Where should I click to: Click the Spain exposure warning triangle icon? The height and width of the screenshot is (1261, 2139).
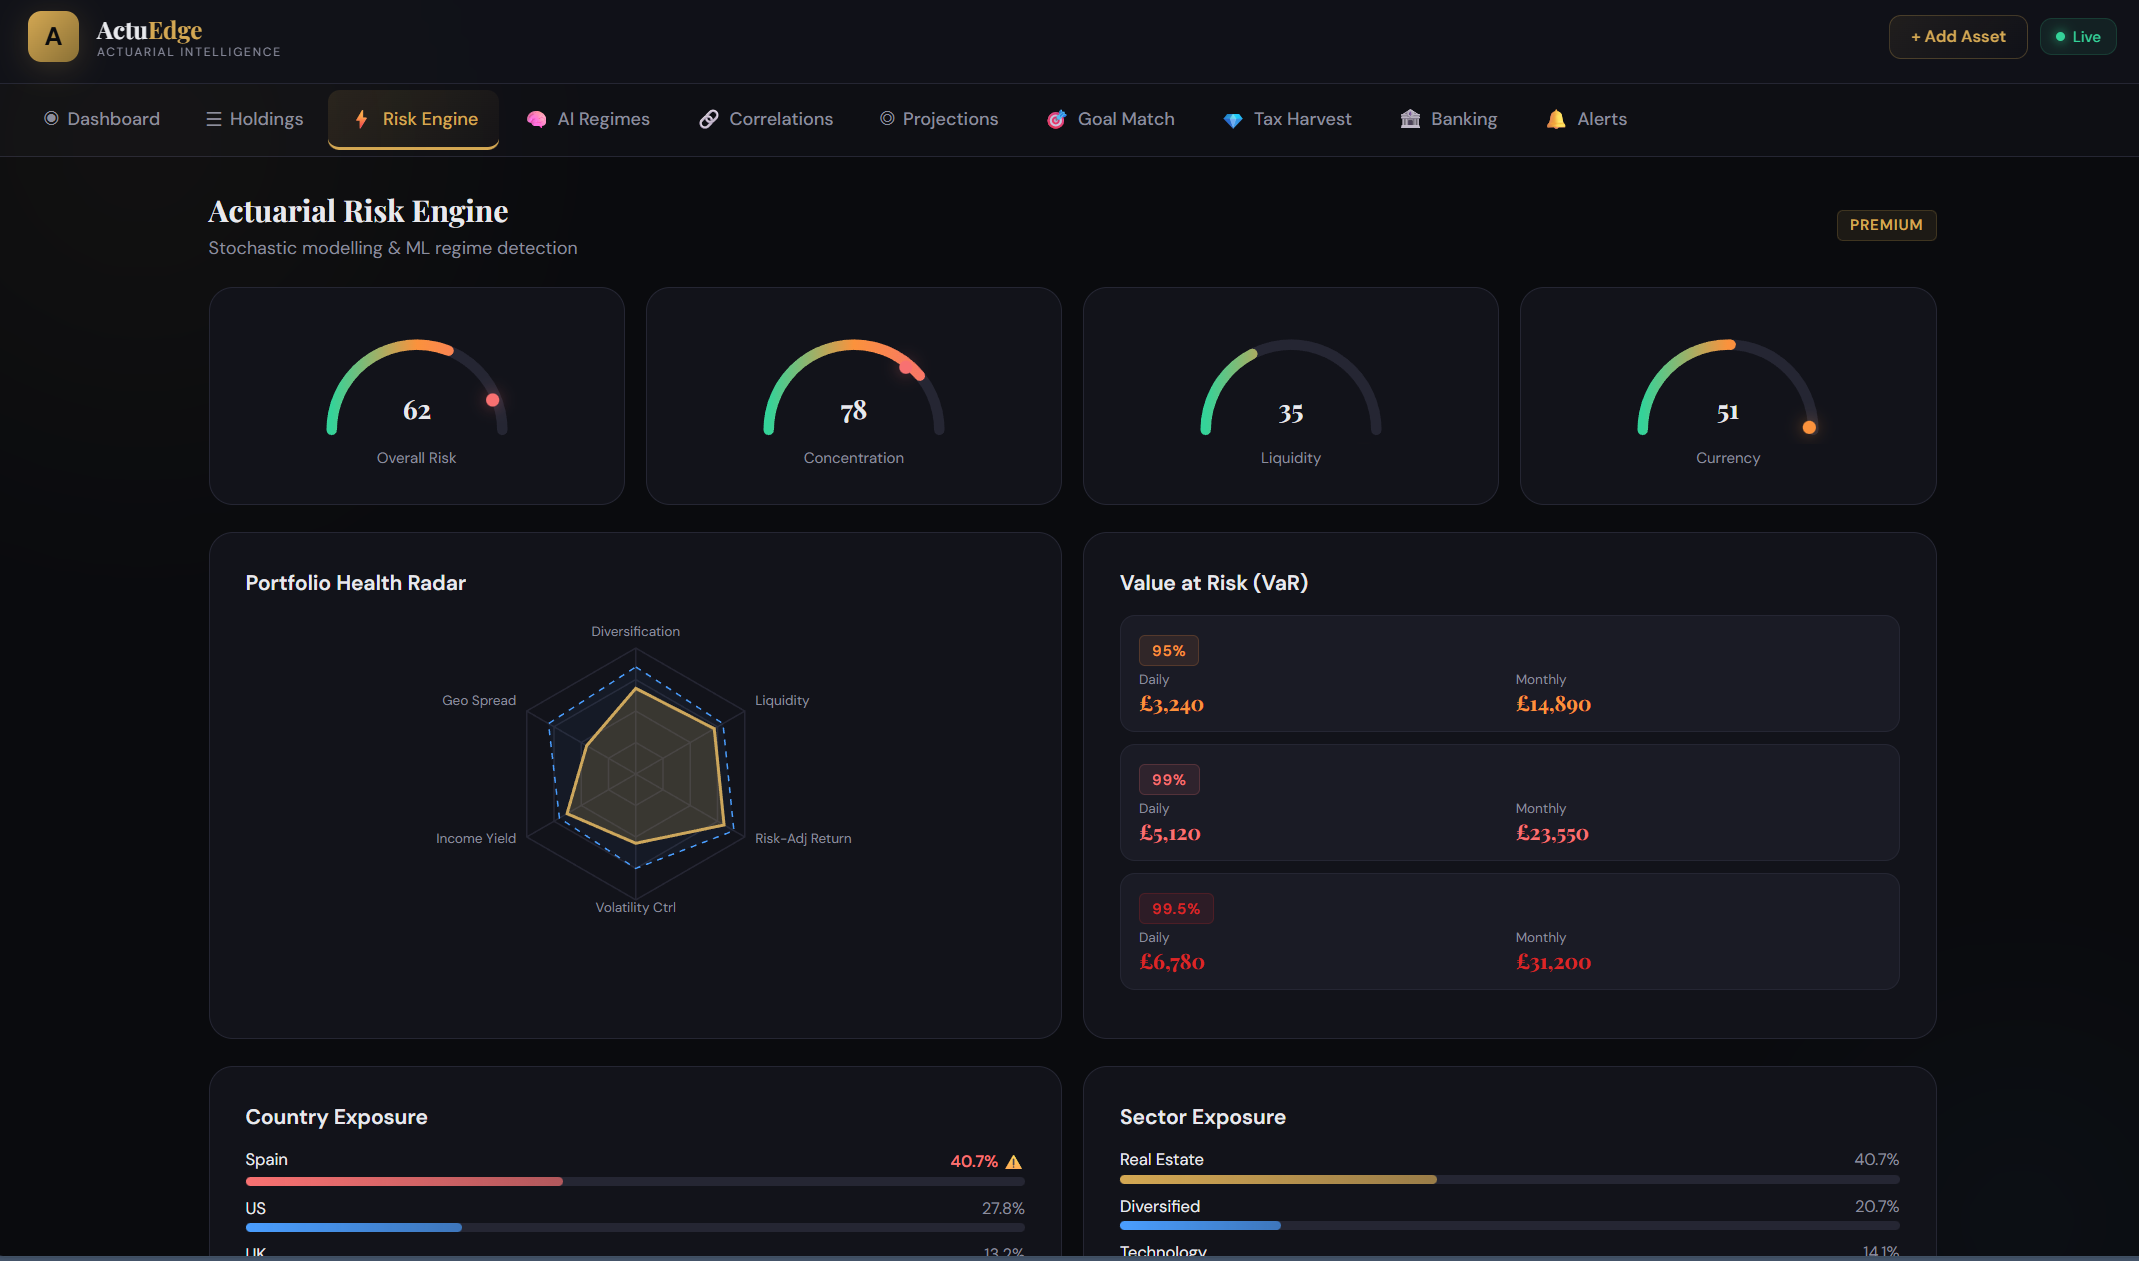pos(1014,1161)
